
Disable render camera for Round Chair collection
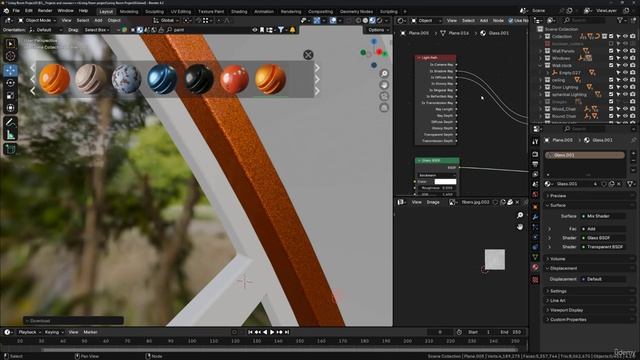(632, 116)
